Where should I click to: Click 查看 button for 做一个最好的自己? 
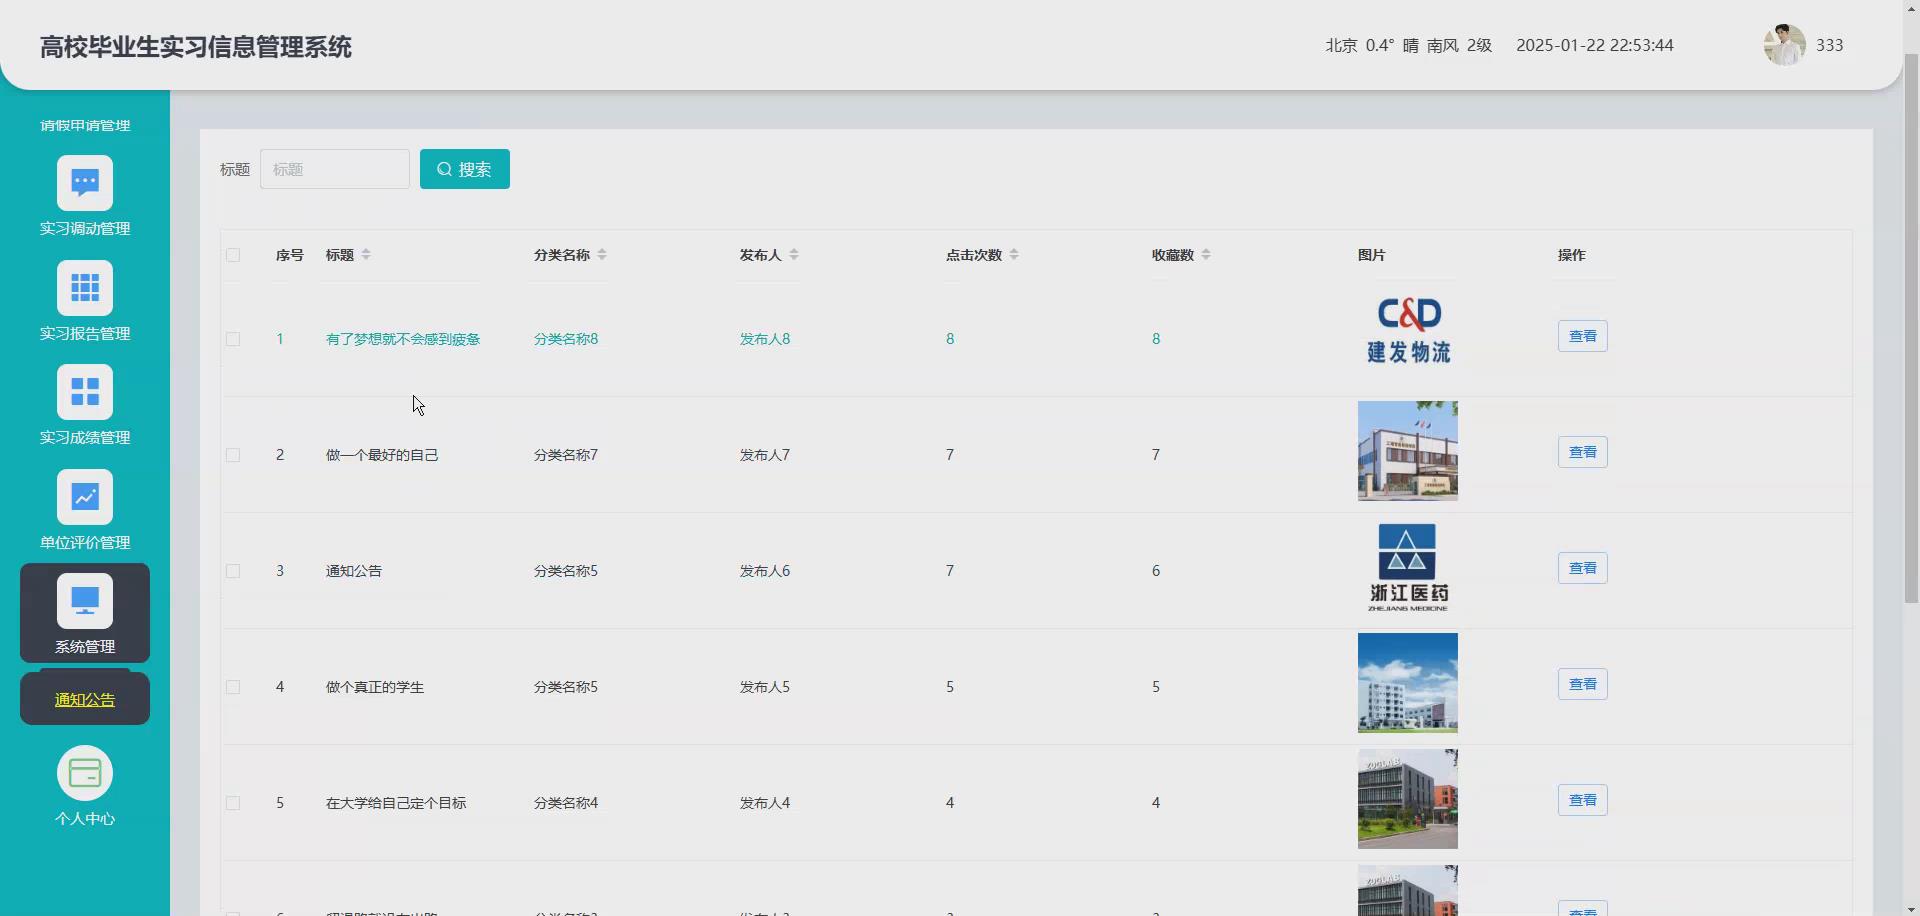click(1582, 452)
